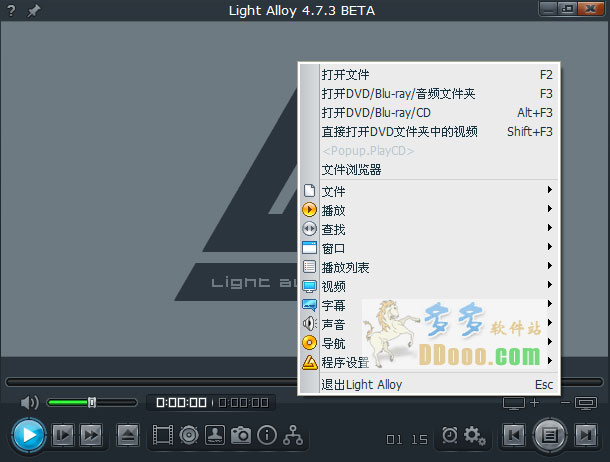Minimize the Light Alloy window
The image size is (610, 462).
pos(549,9)
